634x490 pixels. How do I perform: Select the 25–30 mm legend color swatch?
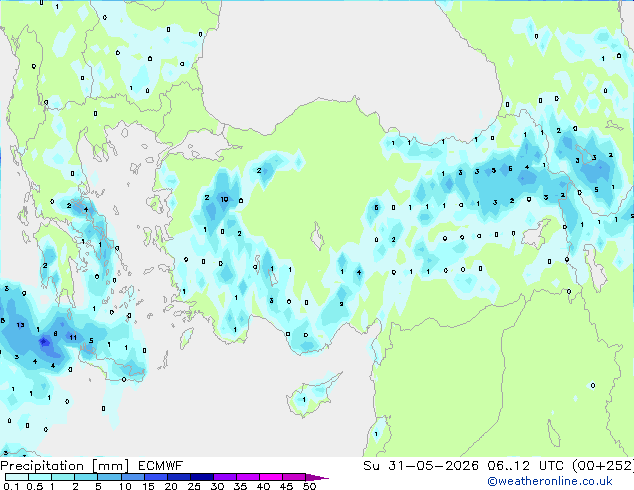pos(201,477)
